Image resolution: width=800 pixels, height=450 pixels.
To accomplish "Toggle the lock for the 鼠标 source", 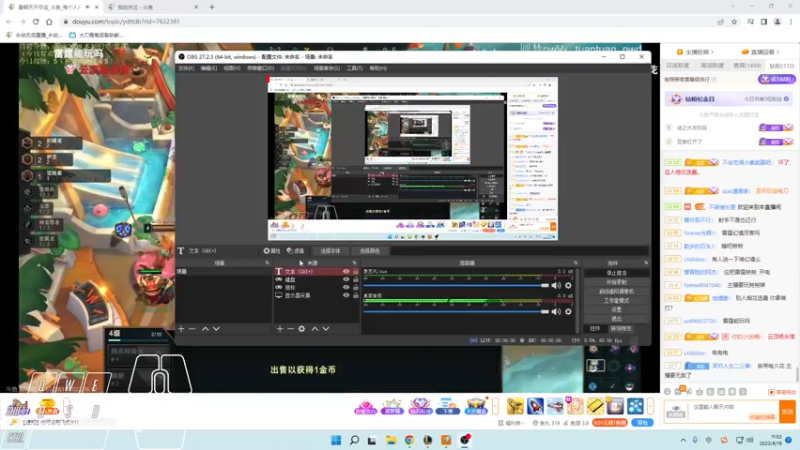I will [356, 287].
